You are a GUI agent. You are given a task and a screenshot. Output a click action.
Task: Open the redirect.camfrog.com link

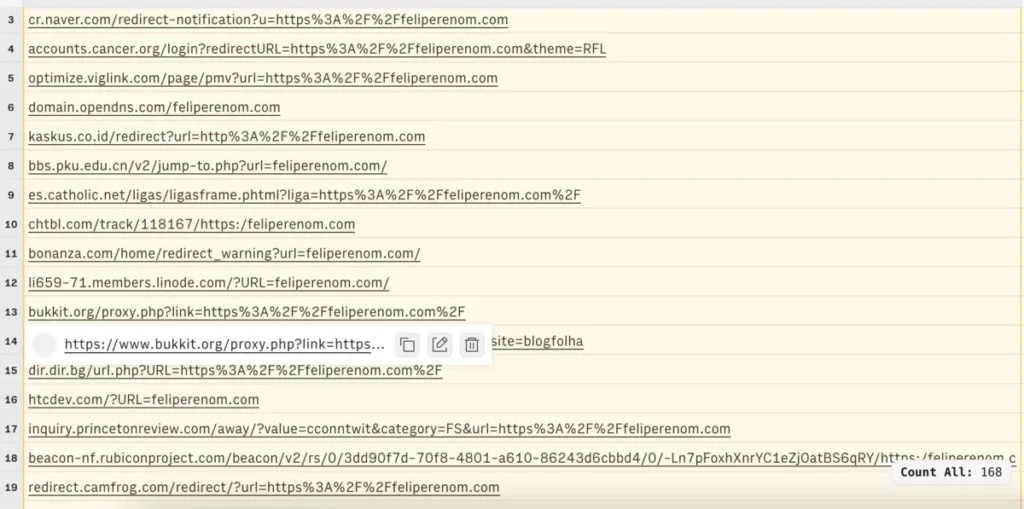[264, 487]
